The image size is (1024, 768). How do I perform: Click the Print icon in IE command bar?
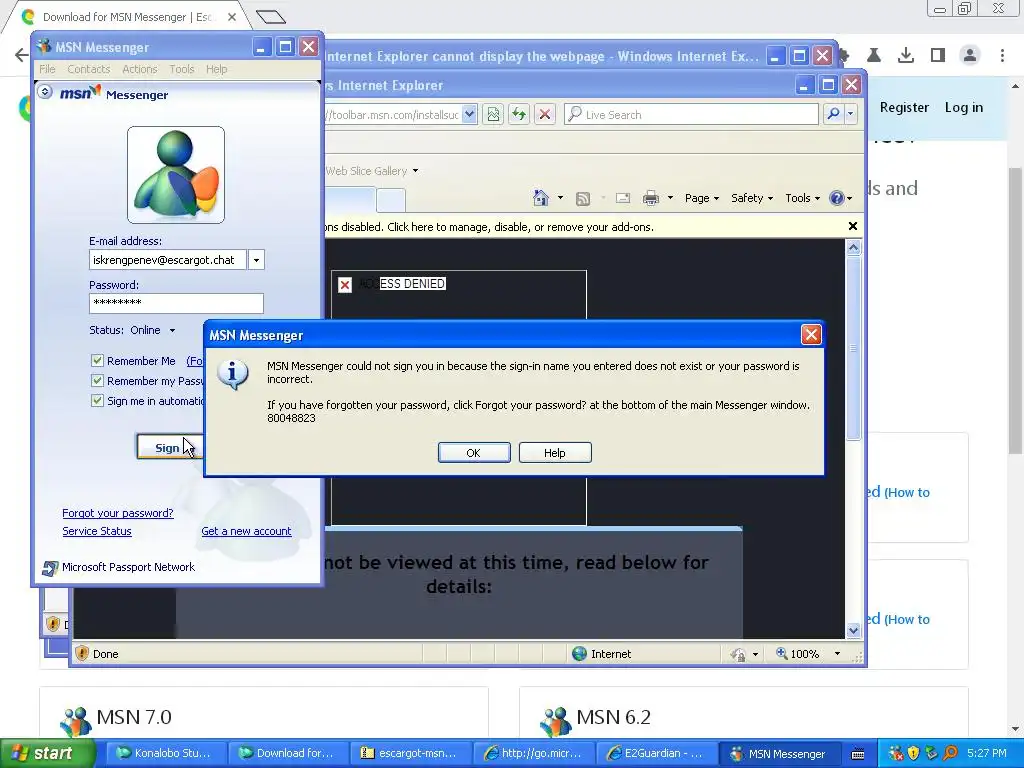click(x=651, y=198)
